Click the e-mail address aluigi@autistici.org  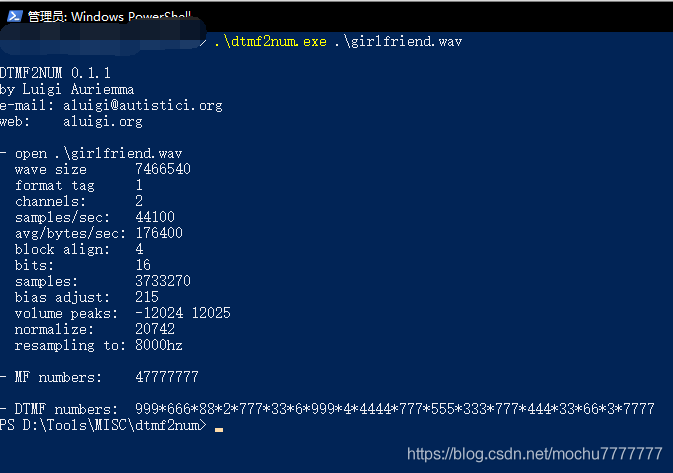coord(143,105)
